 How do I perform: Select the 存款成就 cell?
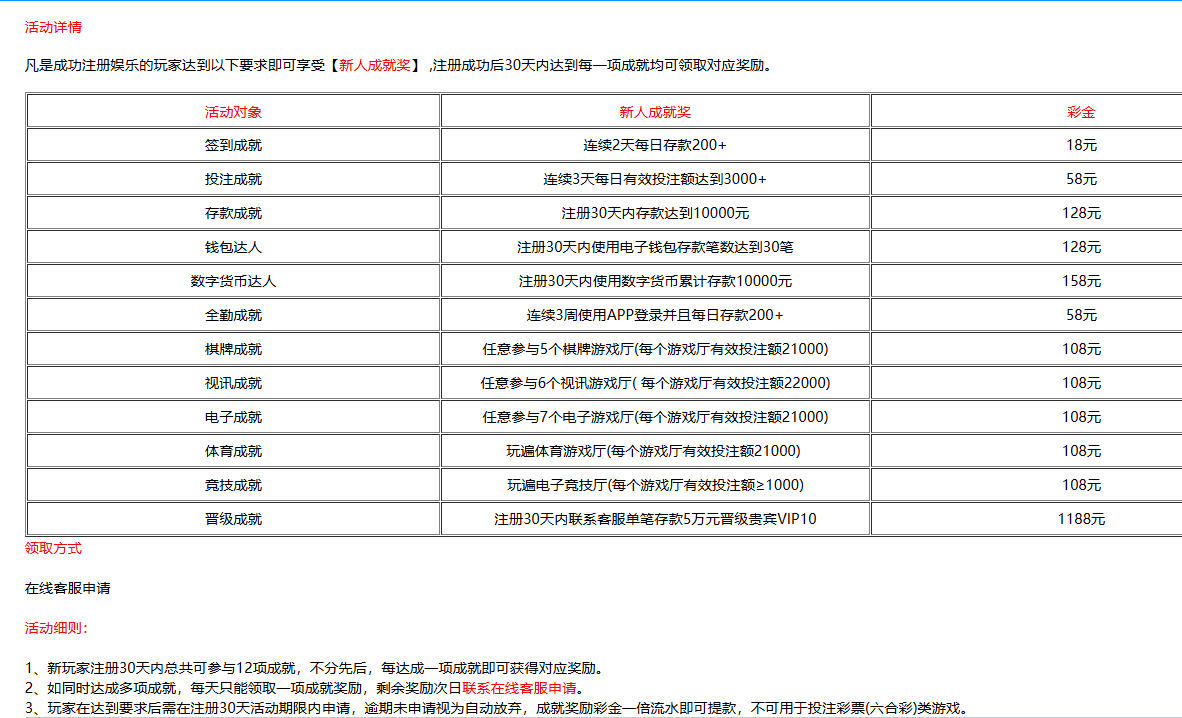click(233, 213)
